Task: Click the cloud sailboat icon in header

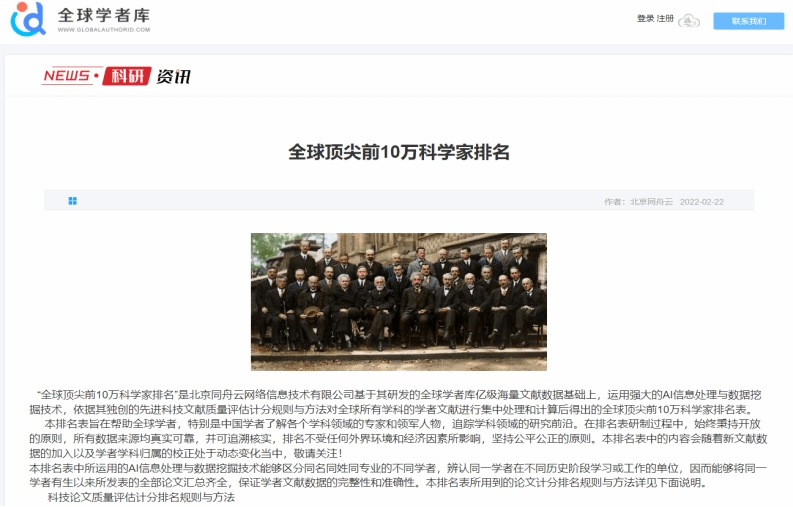Action: pos(689,21)
